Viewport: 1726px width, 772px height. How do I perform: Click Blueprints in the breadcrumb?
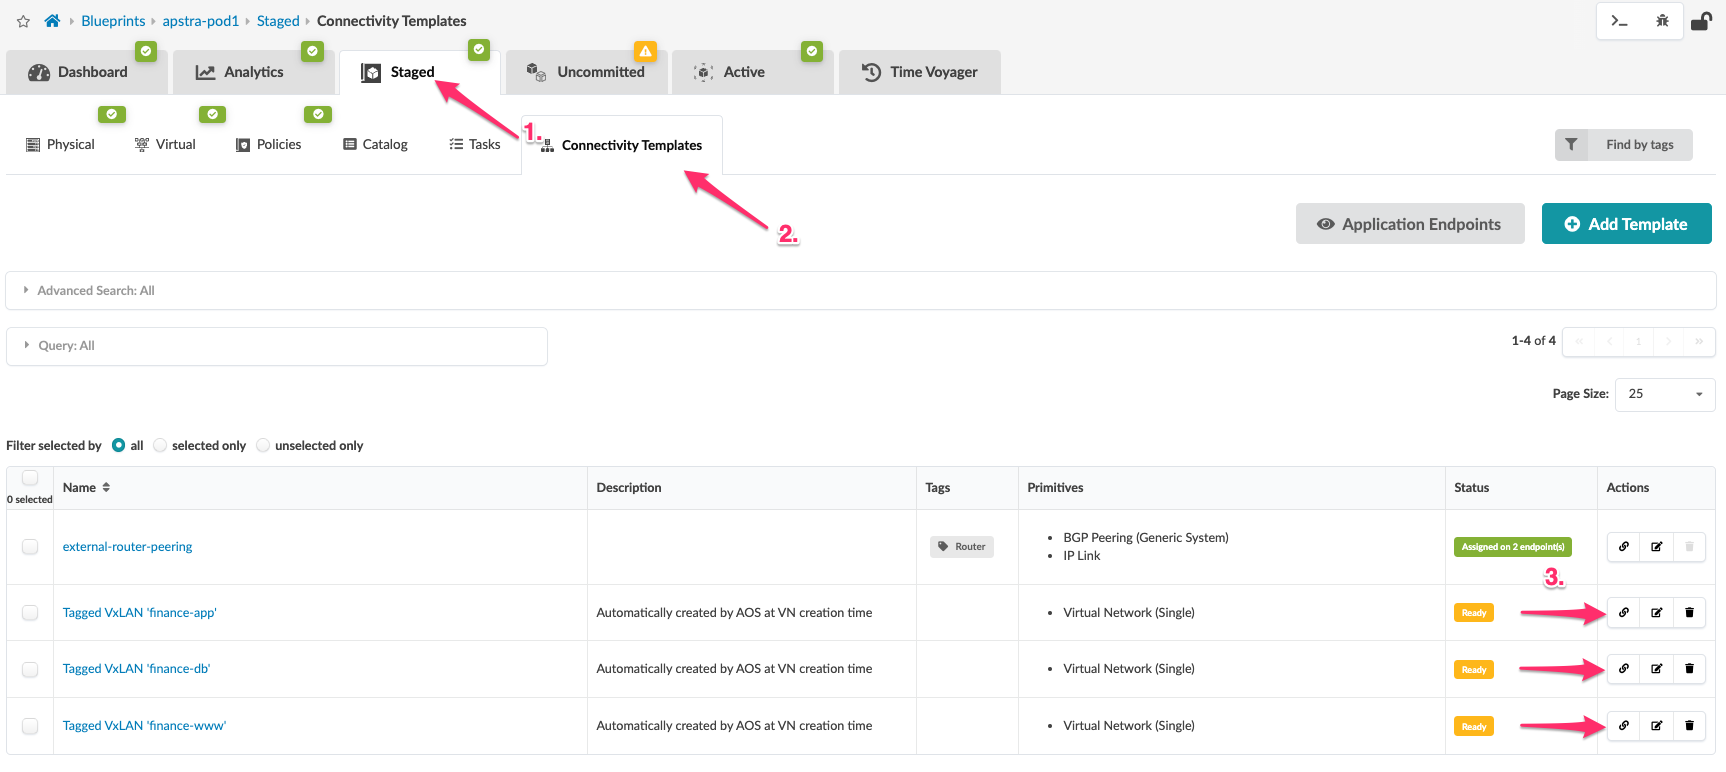(x=113, y=21)
